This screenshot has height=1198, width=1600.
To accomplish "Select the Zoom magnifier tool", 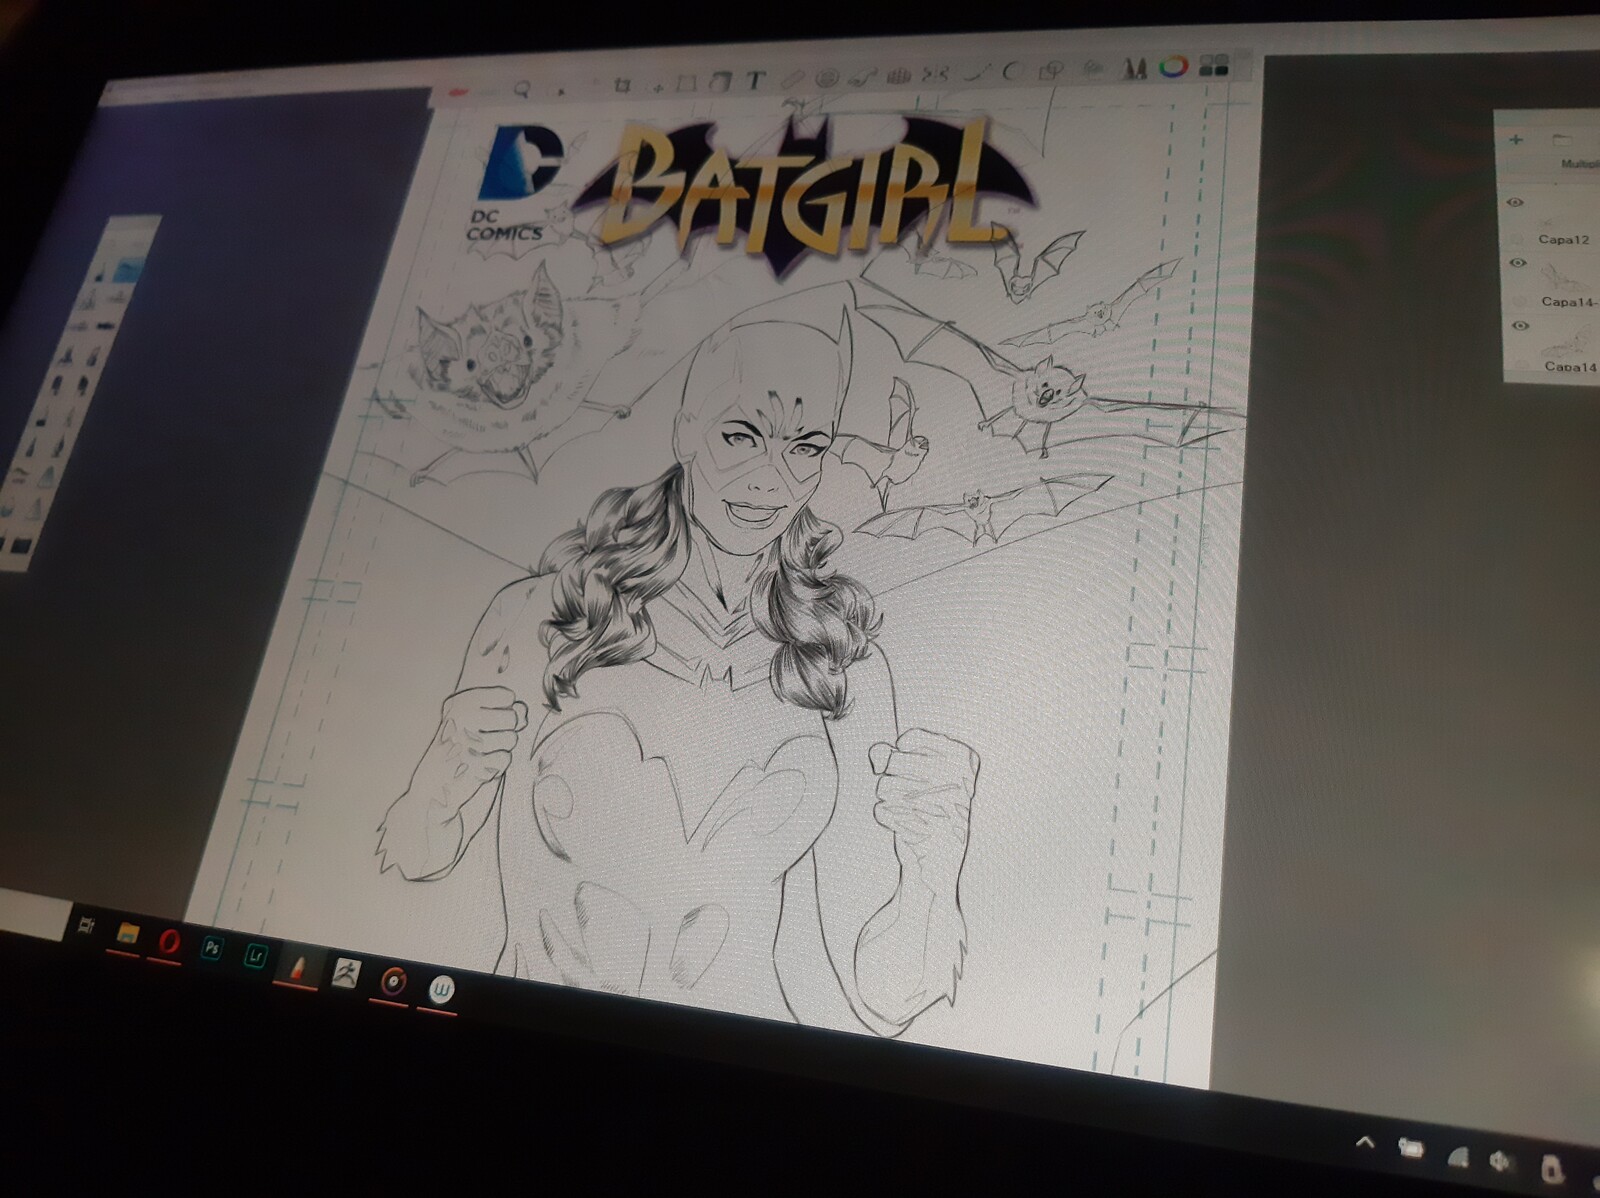I will [x=522, y=89].
